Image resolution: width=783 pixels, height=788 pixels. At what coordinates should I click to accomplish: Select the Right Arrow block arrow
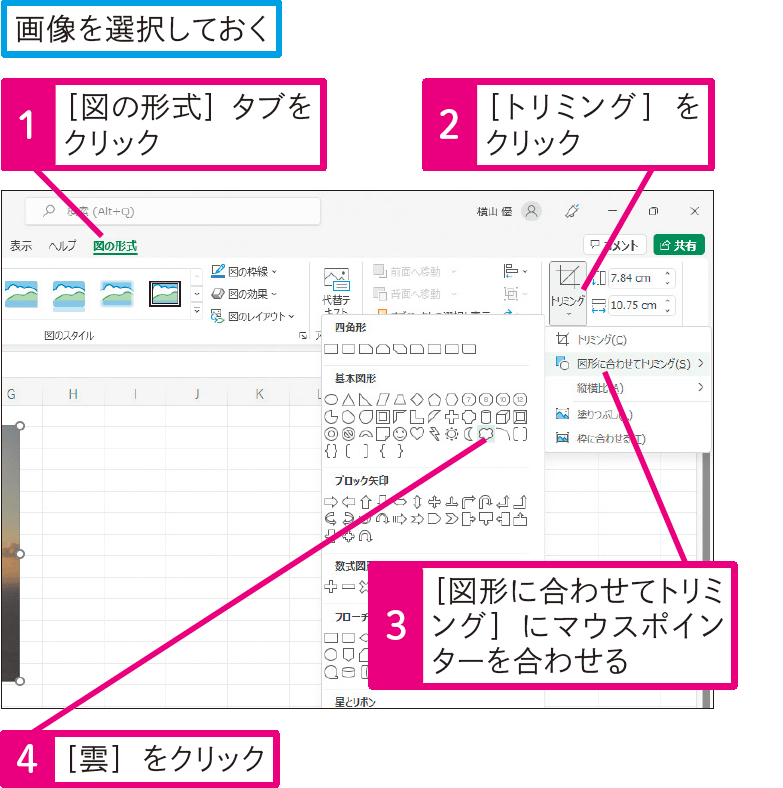tap(331, 502)
